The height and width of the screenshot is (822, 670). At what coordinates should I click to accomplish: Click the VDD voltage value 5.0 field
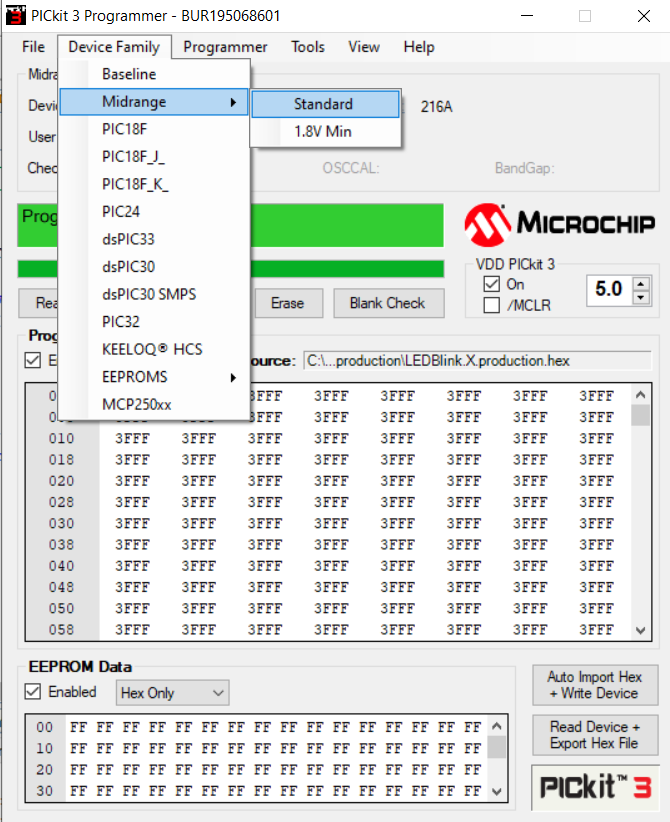coord(609,289)
